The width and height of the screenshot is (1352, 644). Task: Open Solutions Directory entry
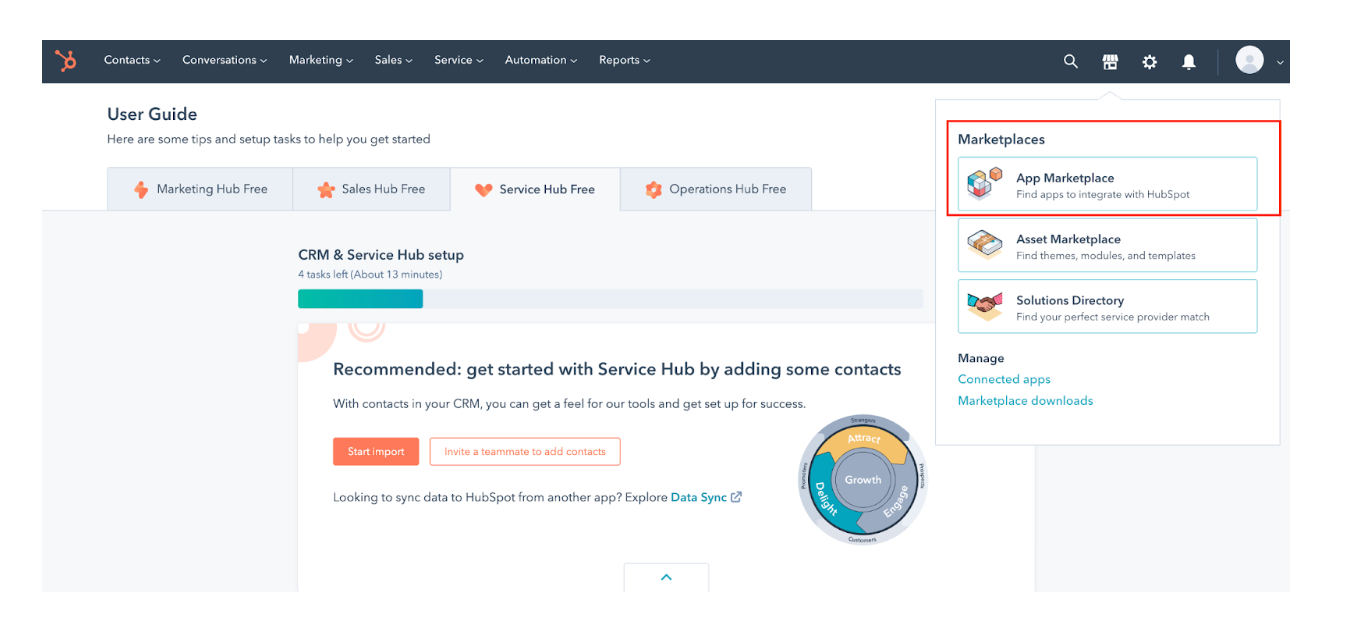tap(1107, 306)
